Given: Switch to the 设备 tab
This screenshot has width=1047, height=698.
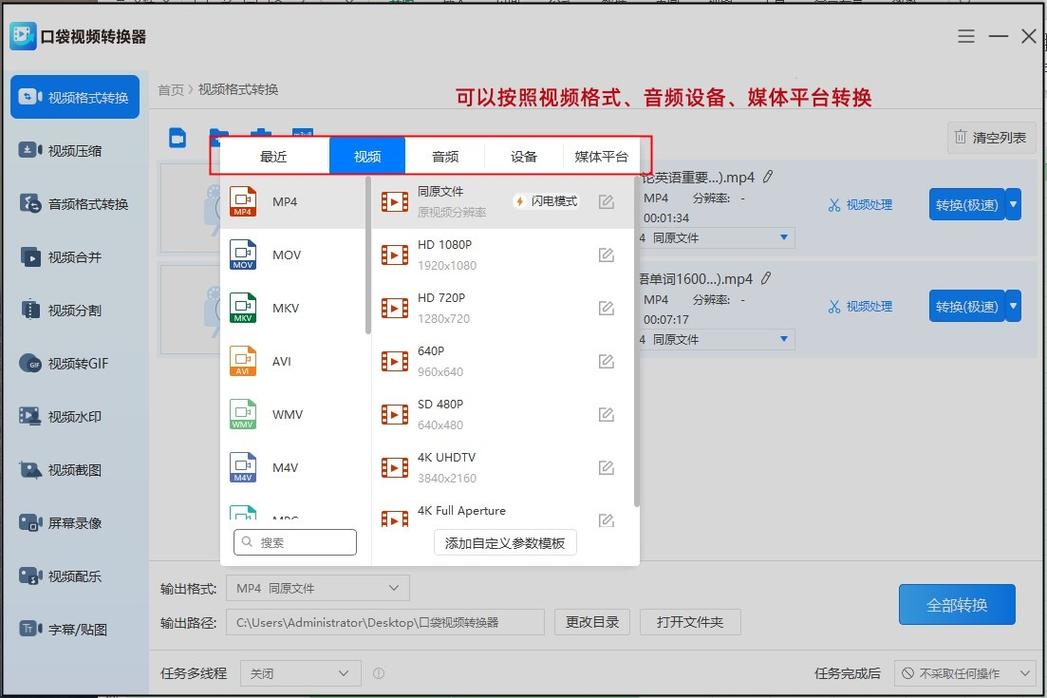Looking at the screenshot, I should (x=524, y=156).
